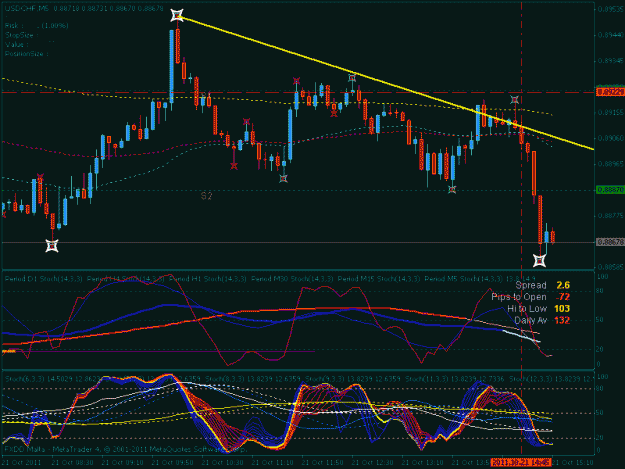Select the fractal marker below the 10:50 low

(234, 165)
